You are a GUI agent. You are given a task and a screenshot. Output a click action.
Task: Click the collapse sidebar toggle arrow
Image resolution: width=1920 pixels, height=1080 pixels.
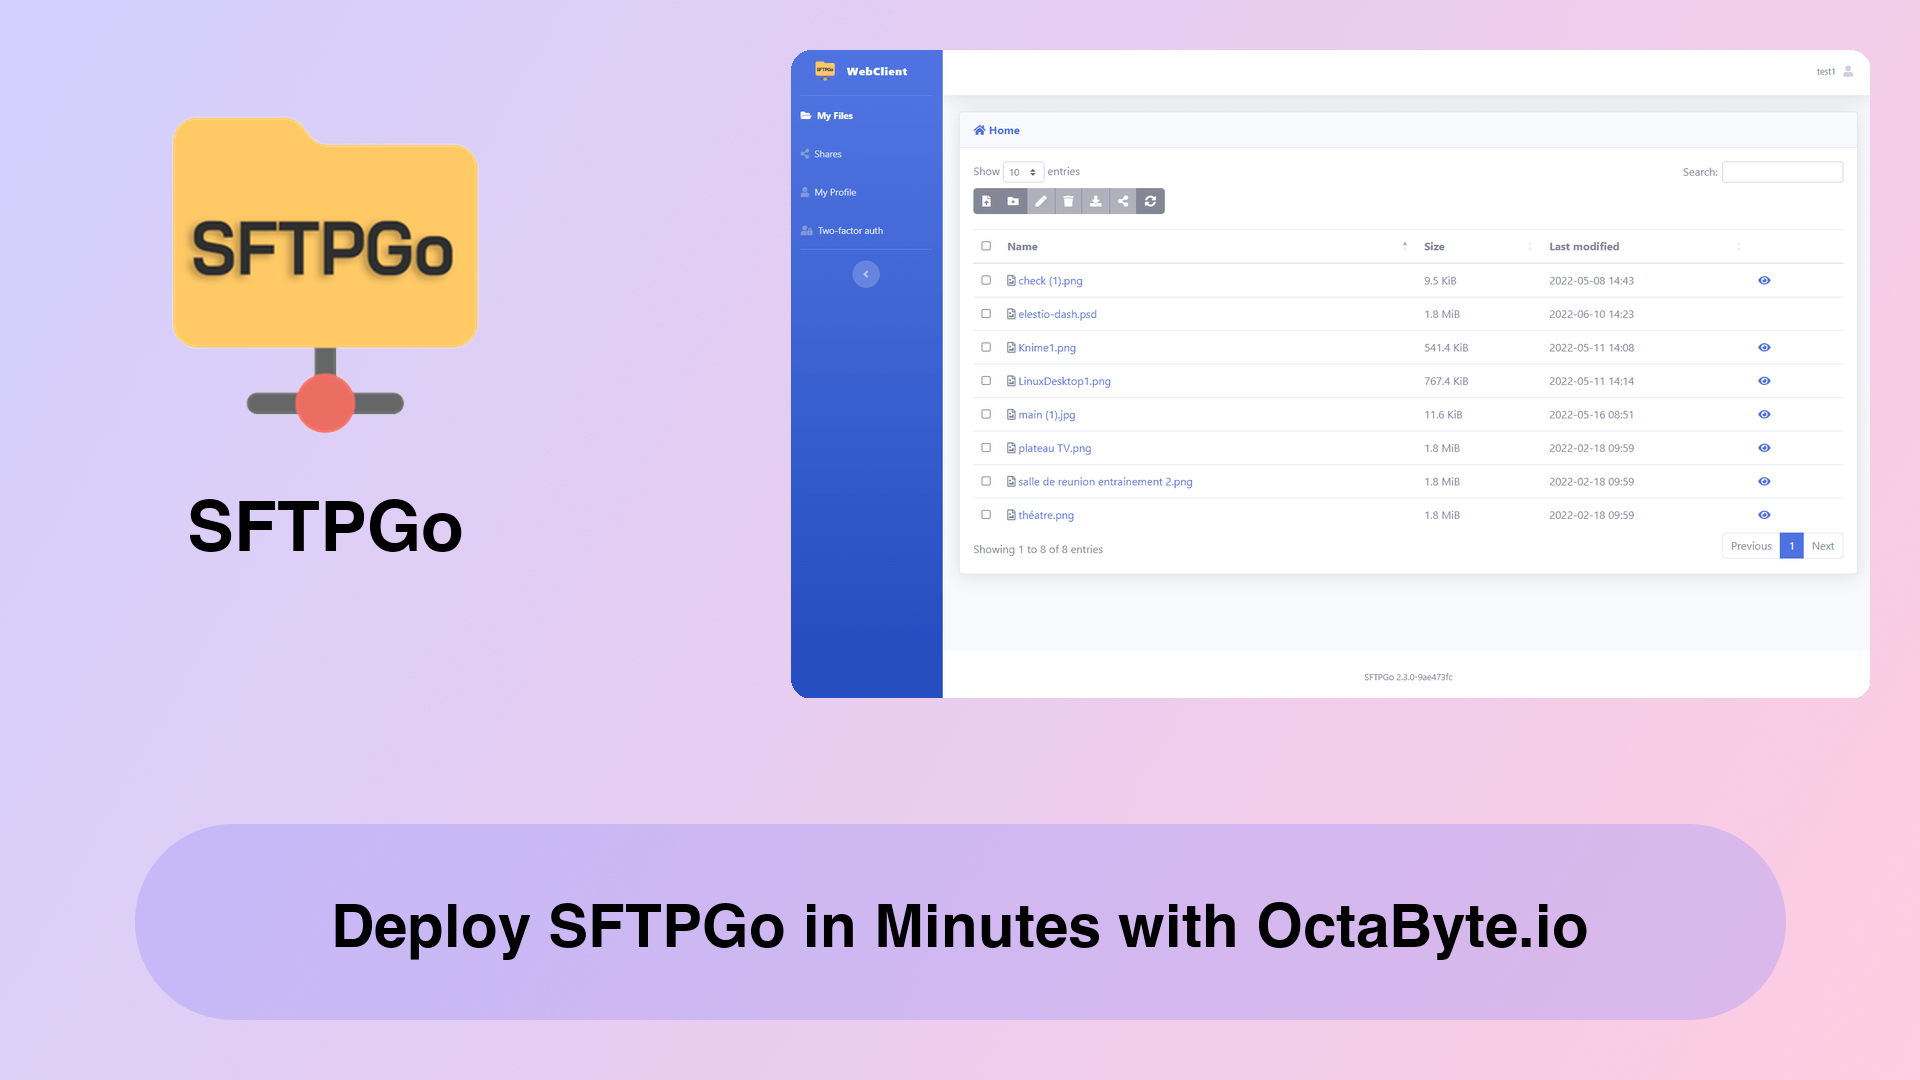pyautogui.click(x=866, y=273)
